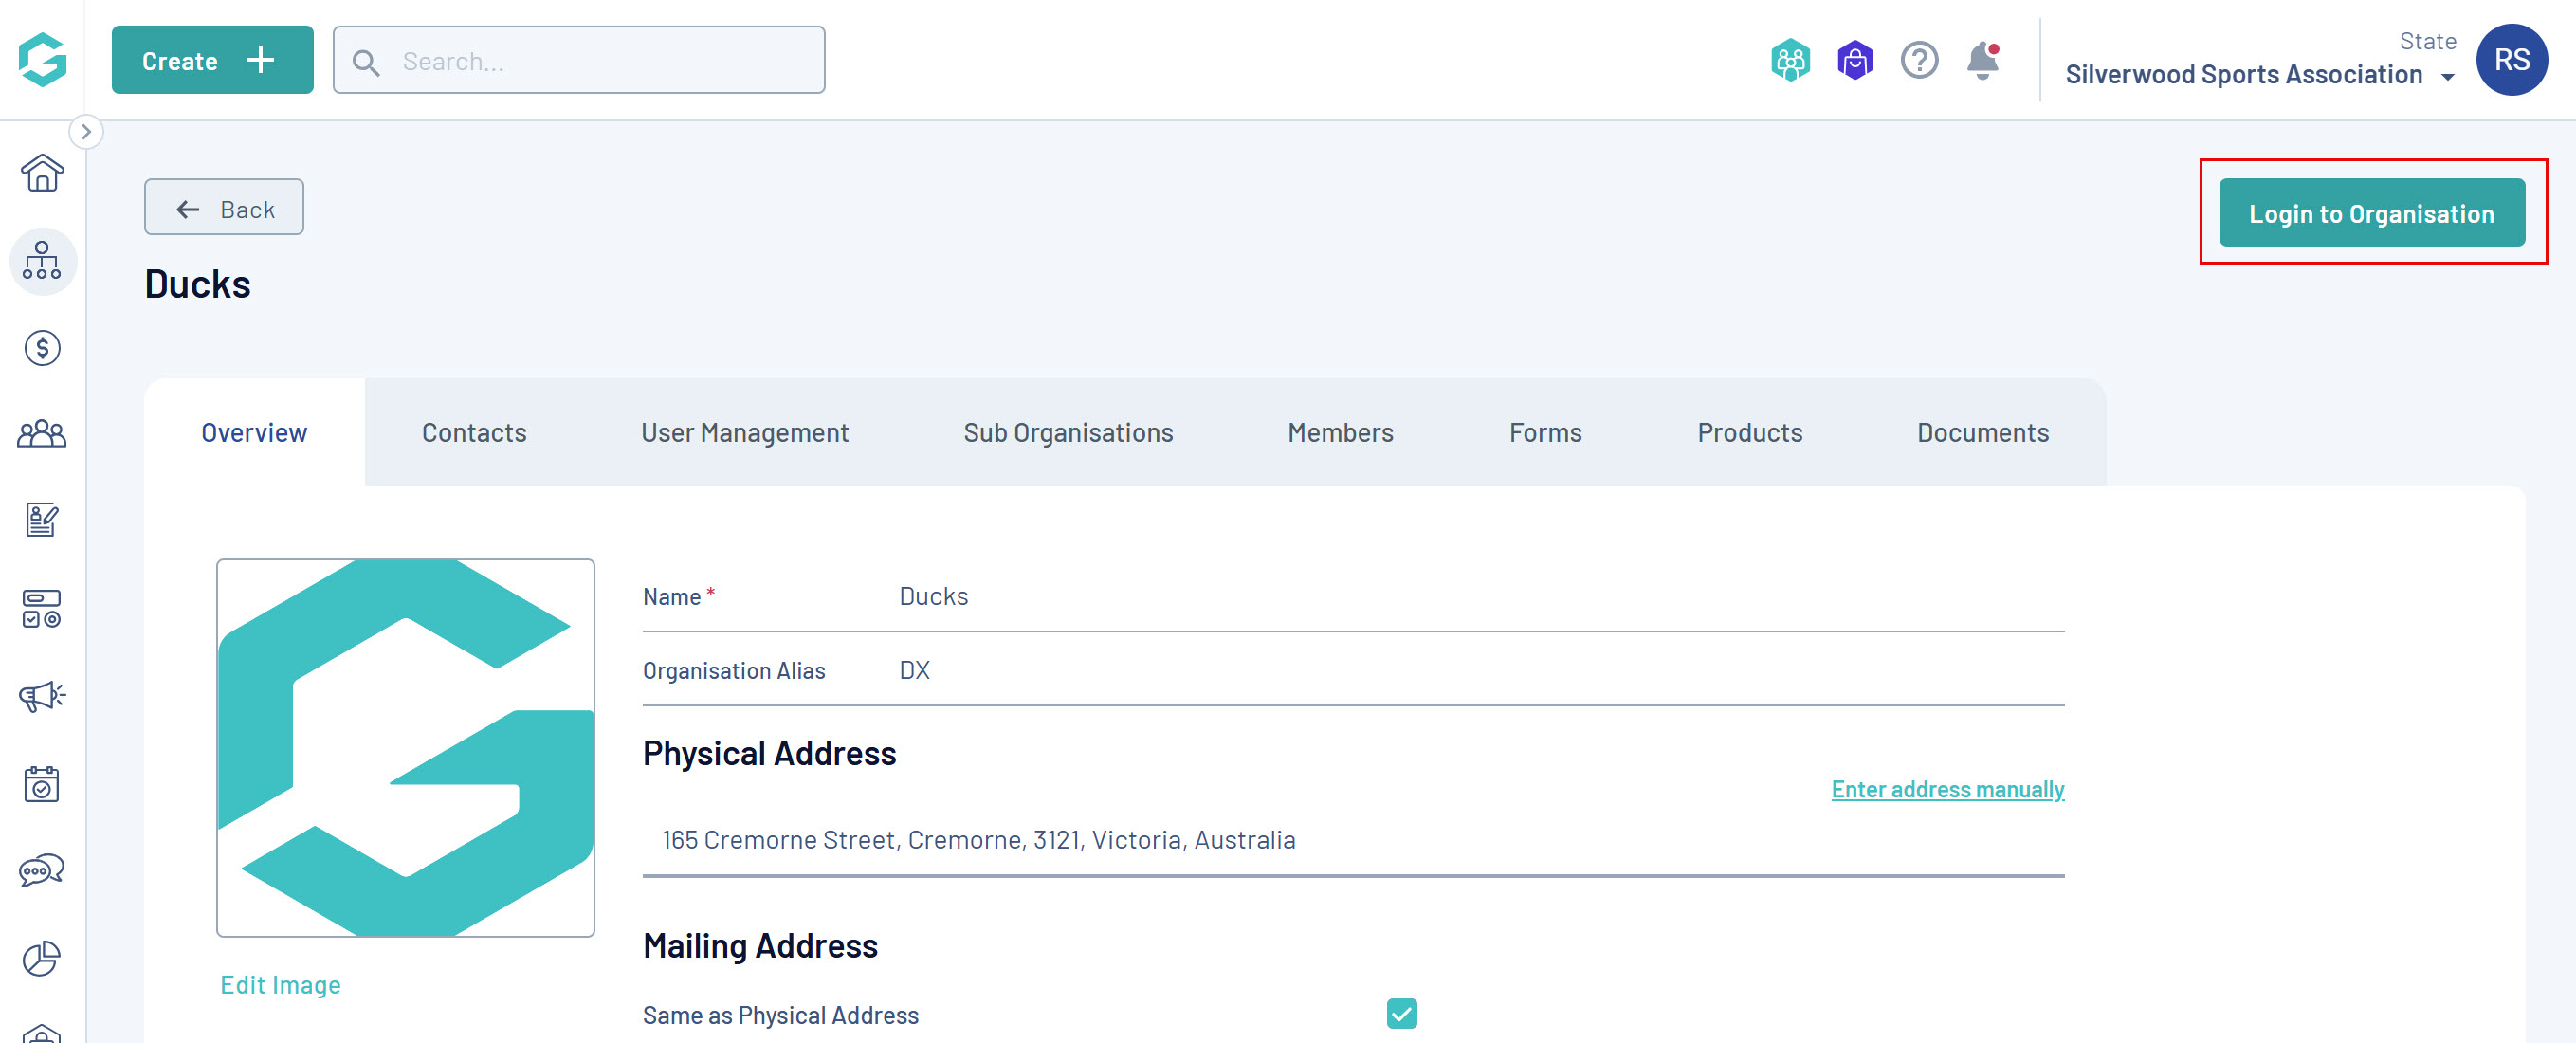Click Enter address manually link

pos(1946,789)
